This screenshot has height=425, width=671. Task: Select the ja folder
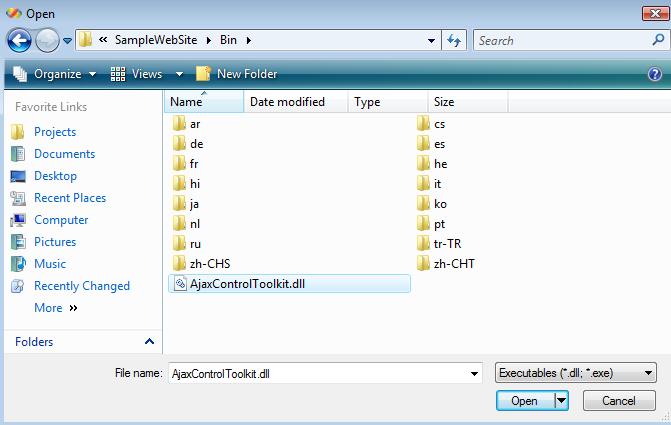point(186,204)
